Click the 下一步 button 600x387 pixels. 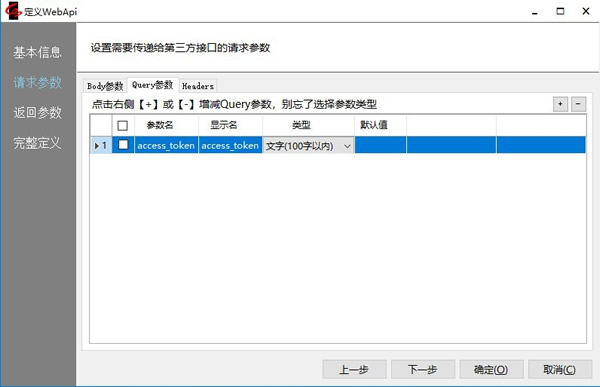423,369
